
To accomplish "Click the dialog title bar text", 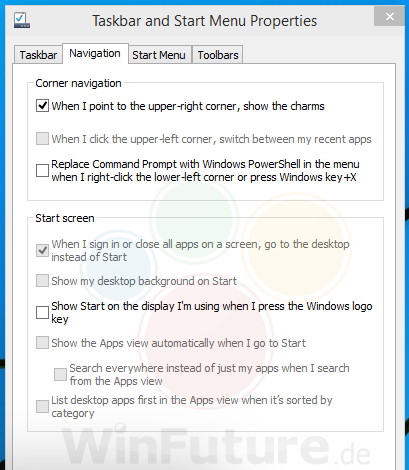I will [x=204, y=21].
